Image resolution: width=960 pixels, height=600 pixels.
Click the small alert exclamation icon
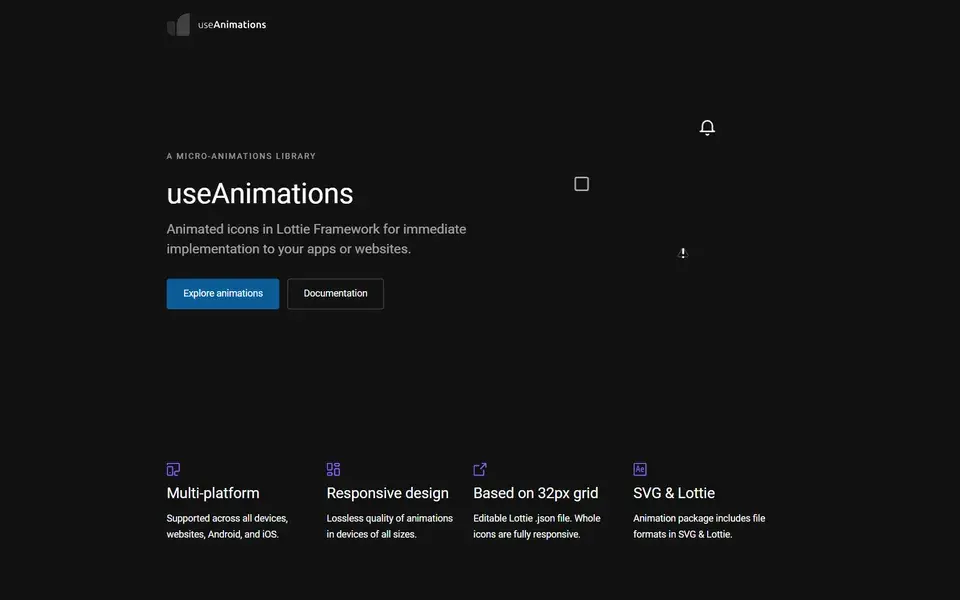[x=683, y=253]
